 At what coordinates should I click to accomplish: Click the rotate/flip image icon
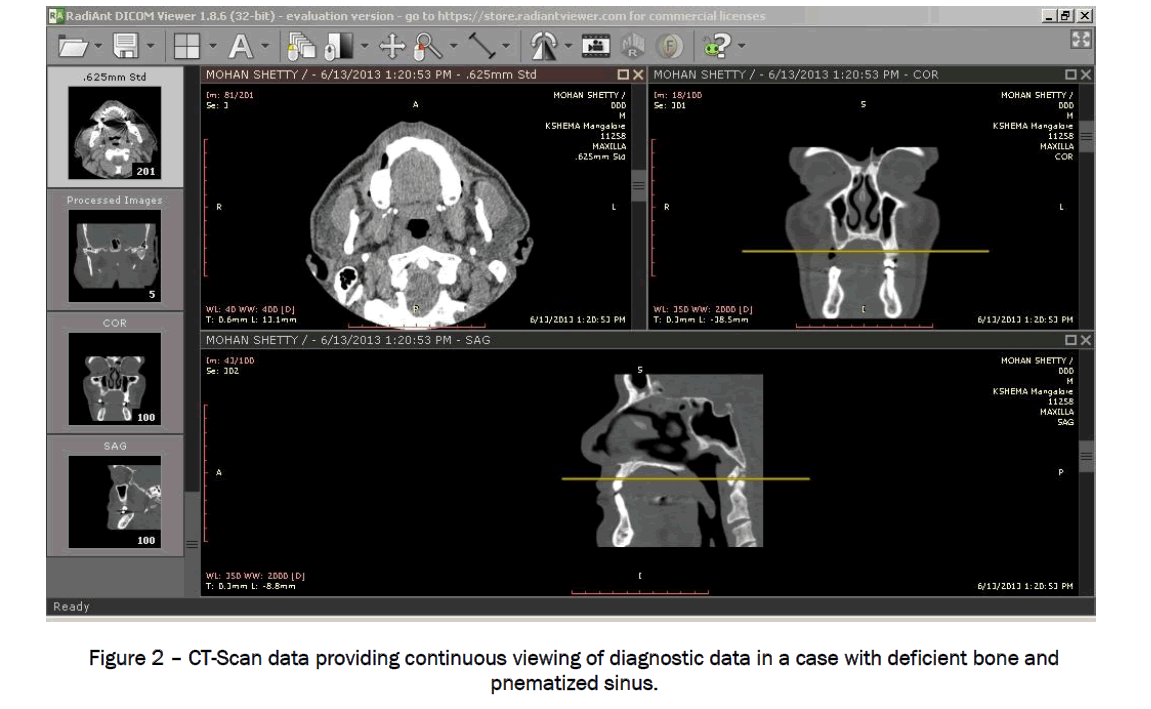tap(544, 45)
